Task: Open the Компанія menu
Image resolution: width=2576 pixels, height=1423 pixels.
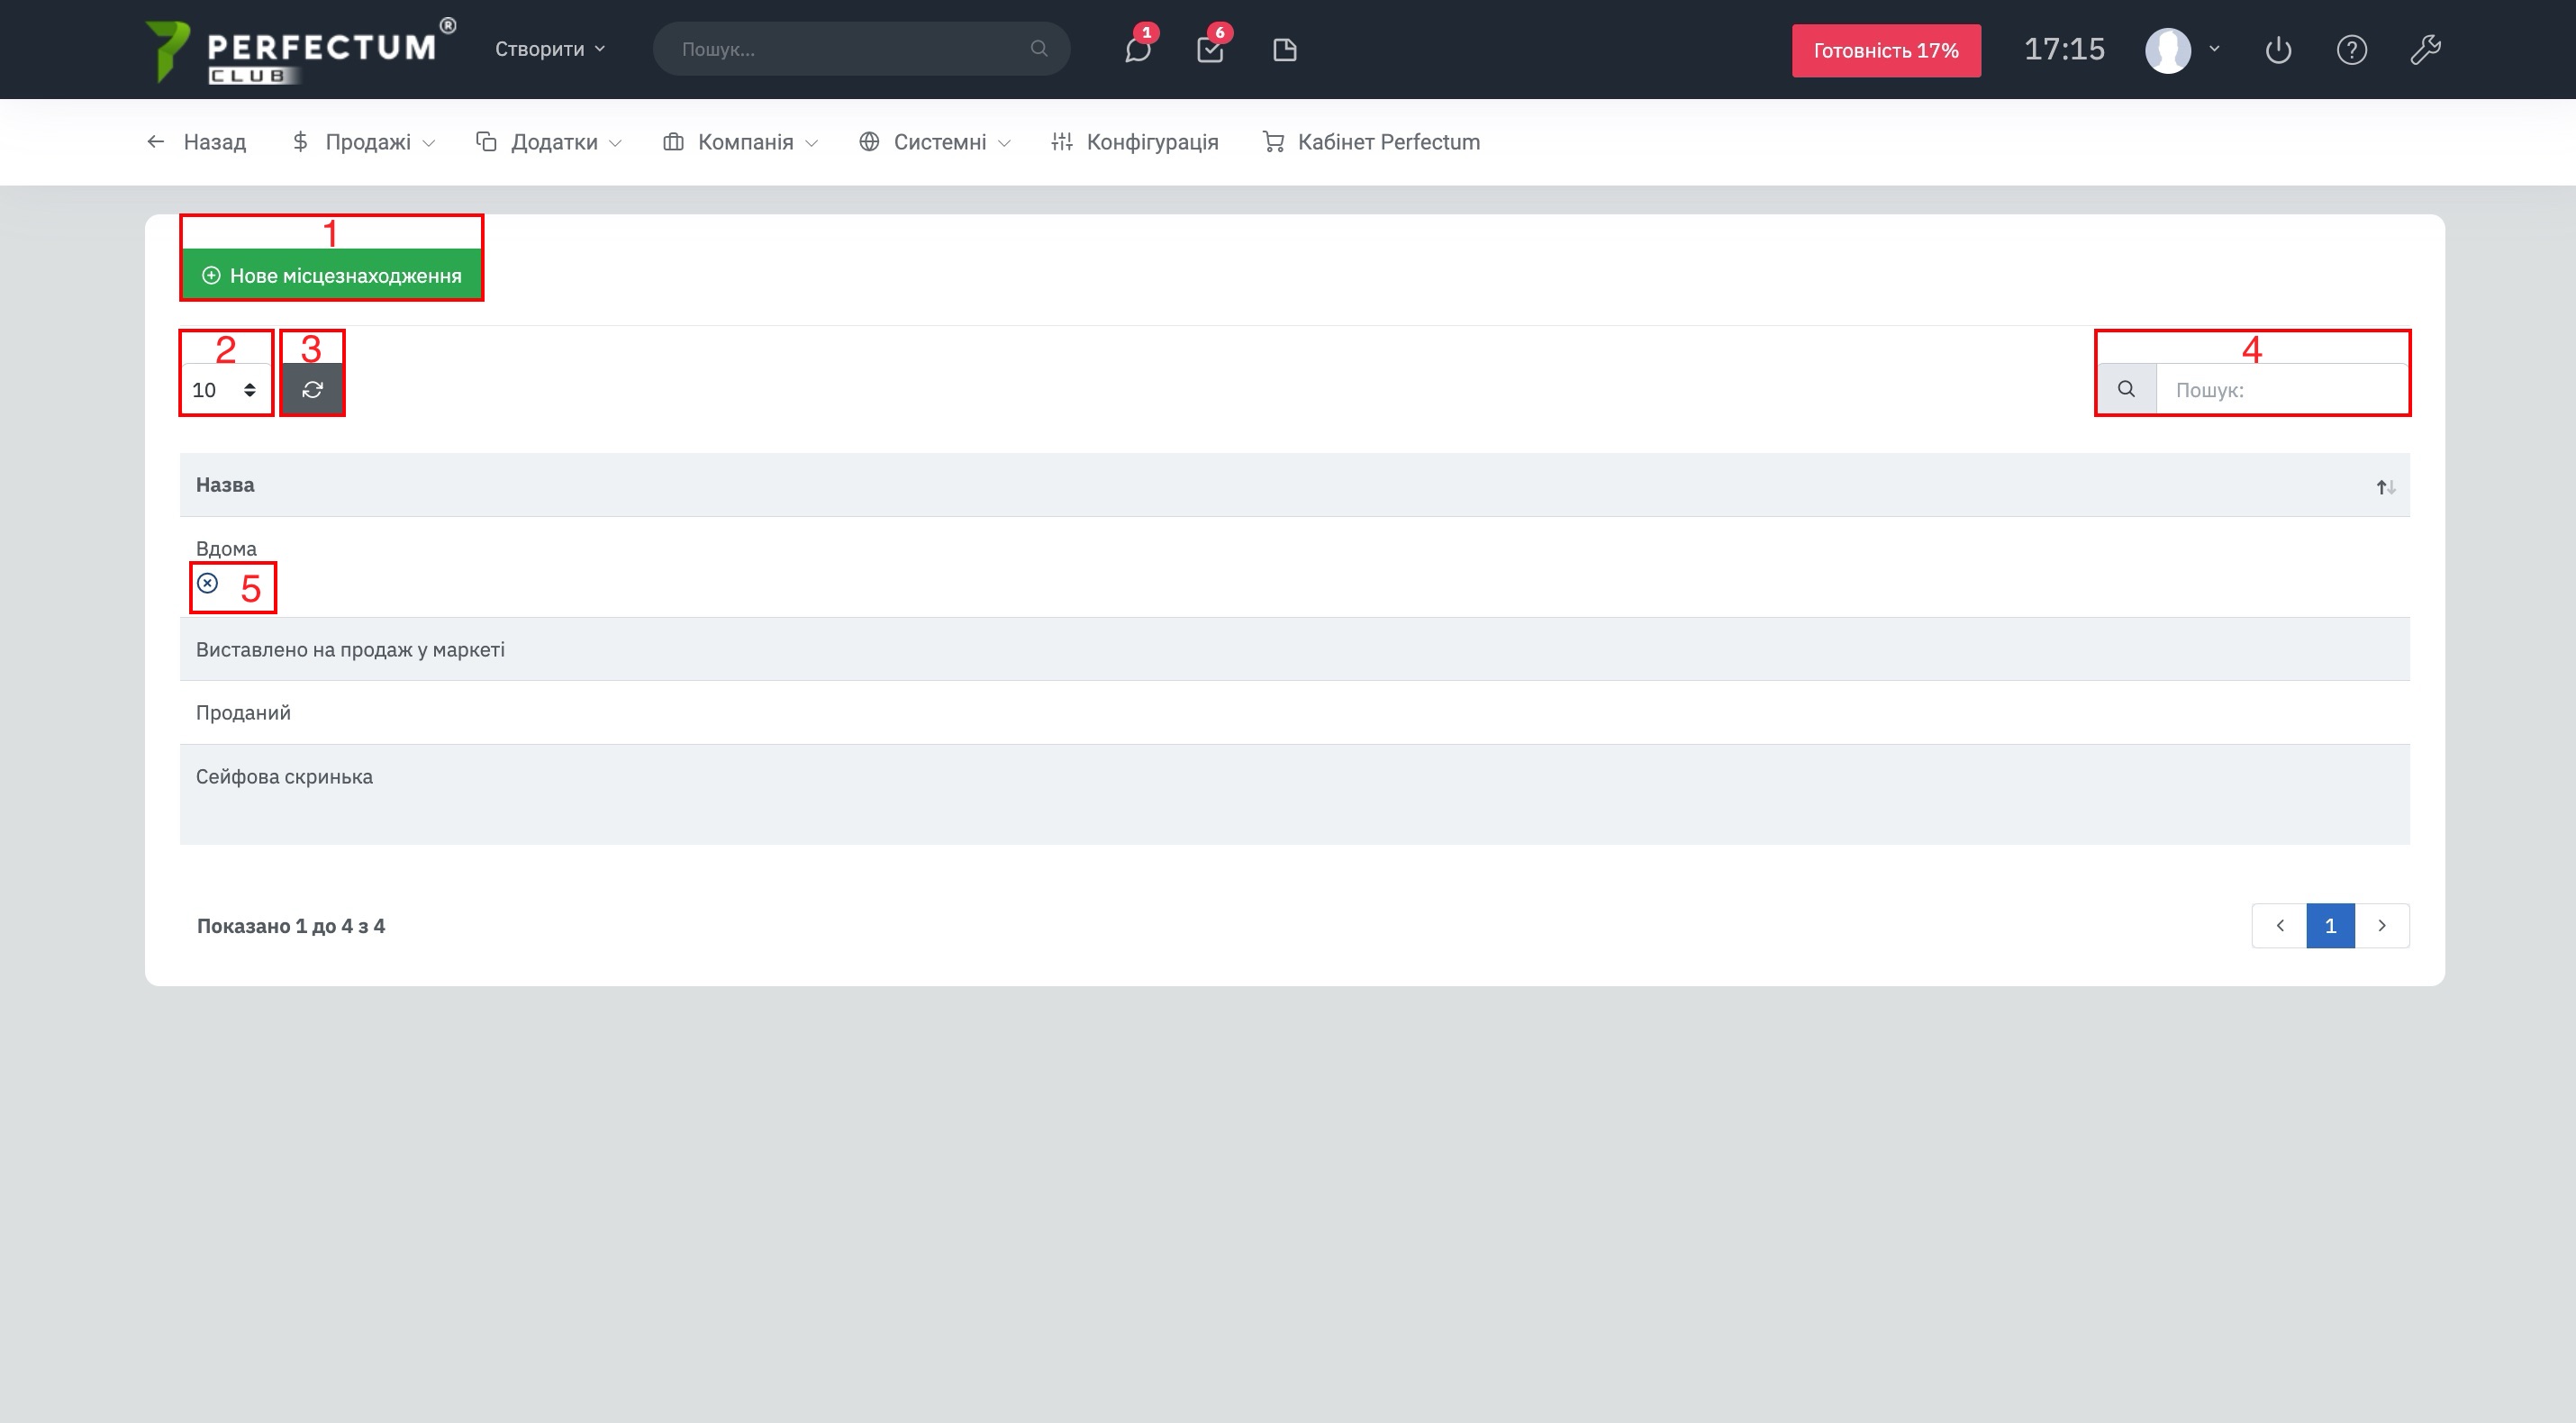Action: (741, 142)
